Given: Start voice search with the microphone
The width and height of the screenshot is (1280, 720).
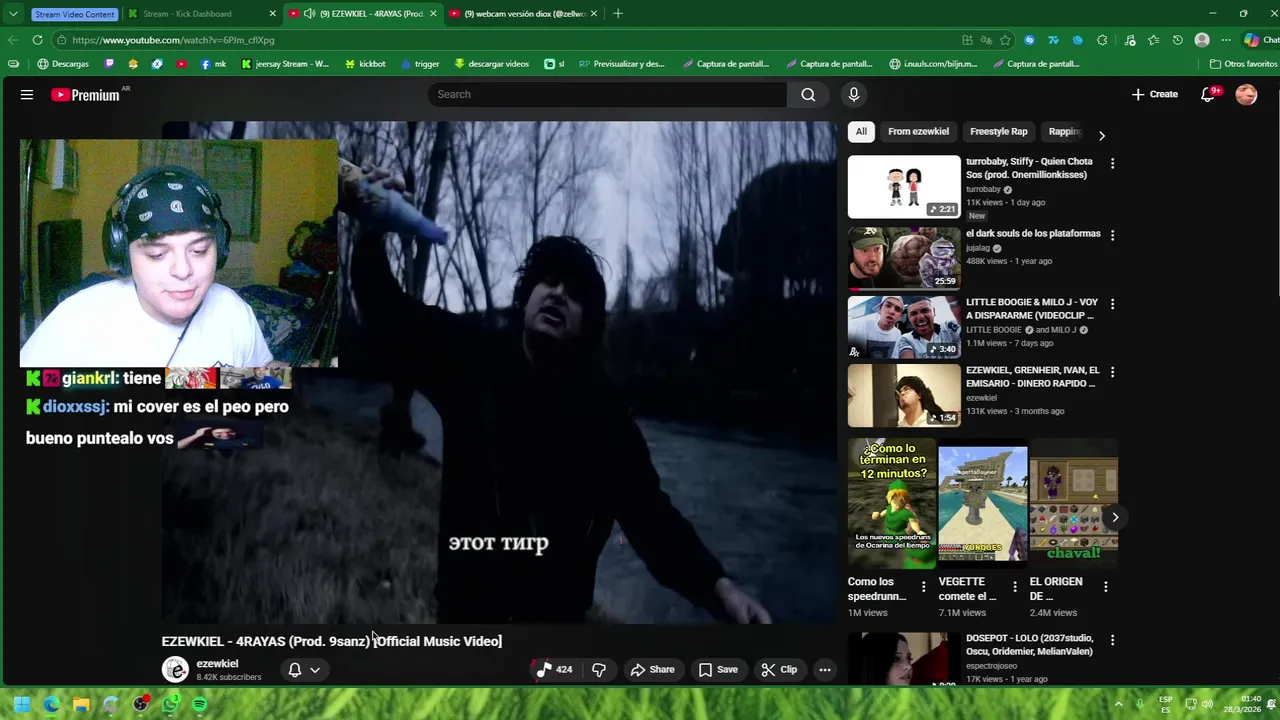Looking at the screenshot, I should [x=853, y=95].
